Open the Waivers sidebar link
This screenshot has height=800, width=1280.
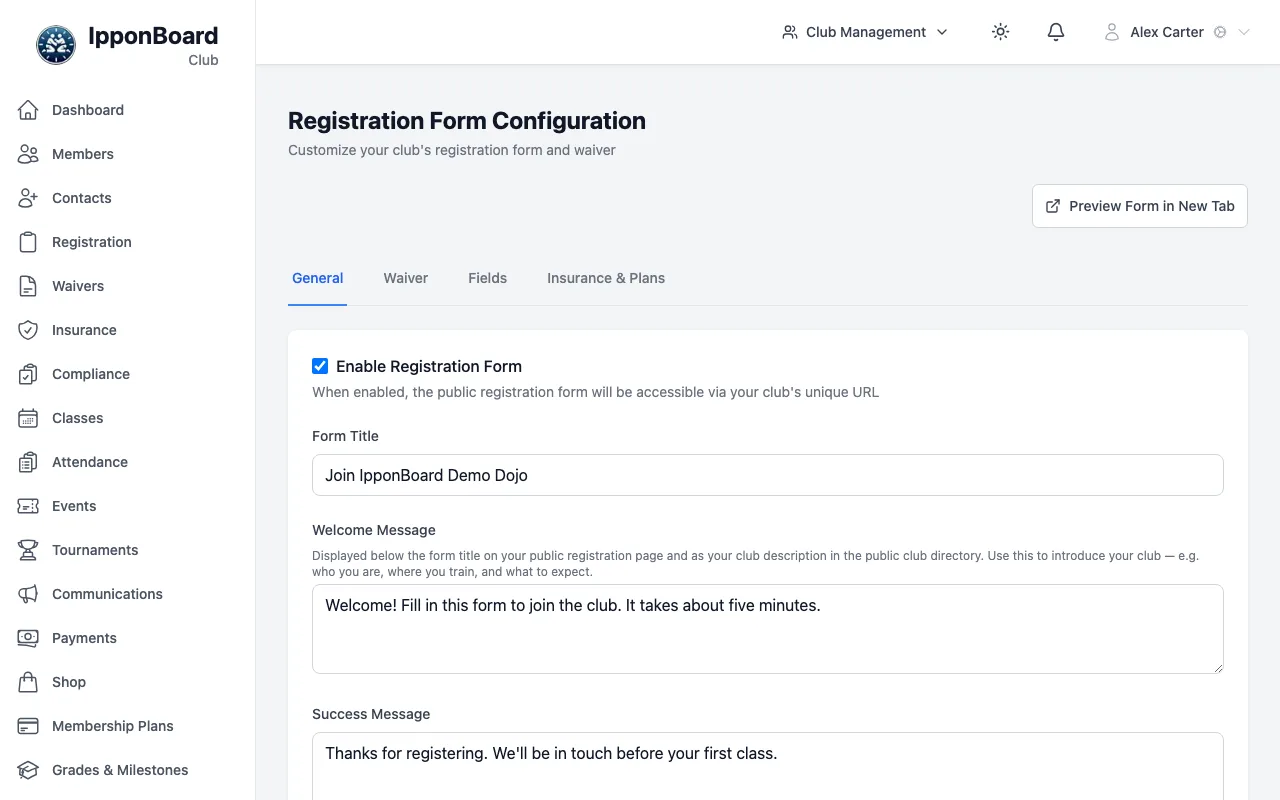click(x=128, y=286)
